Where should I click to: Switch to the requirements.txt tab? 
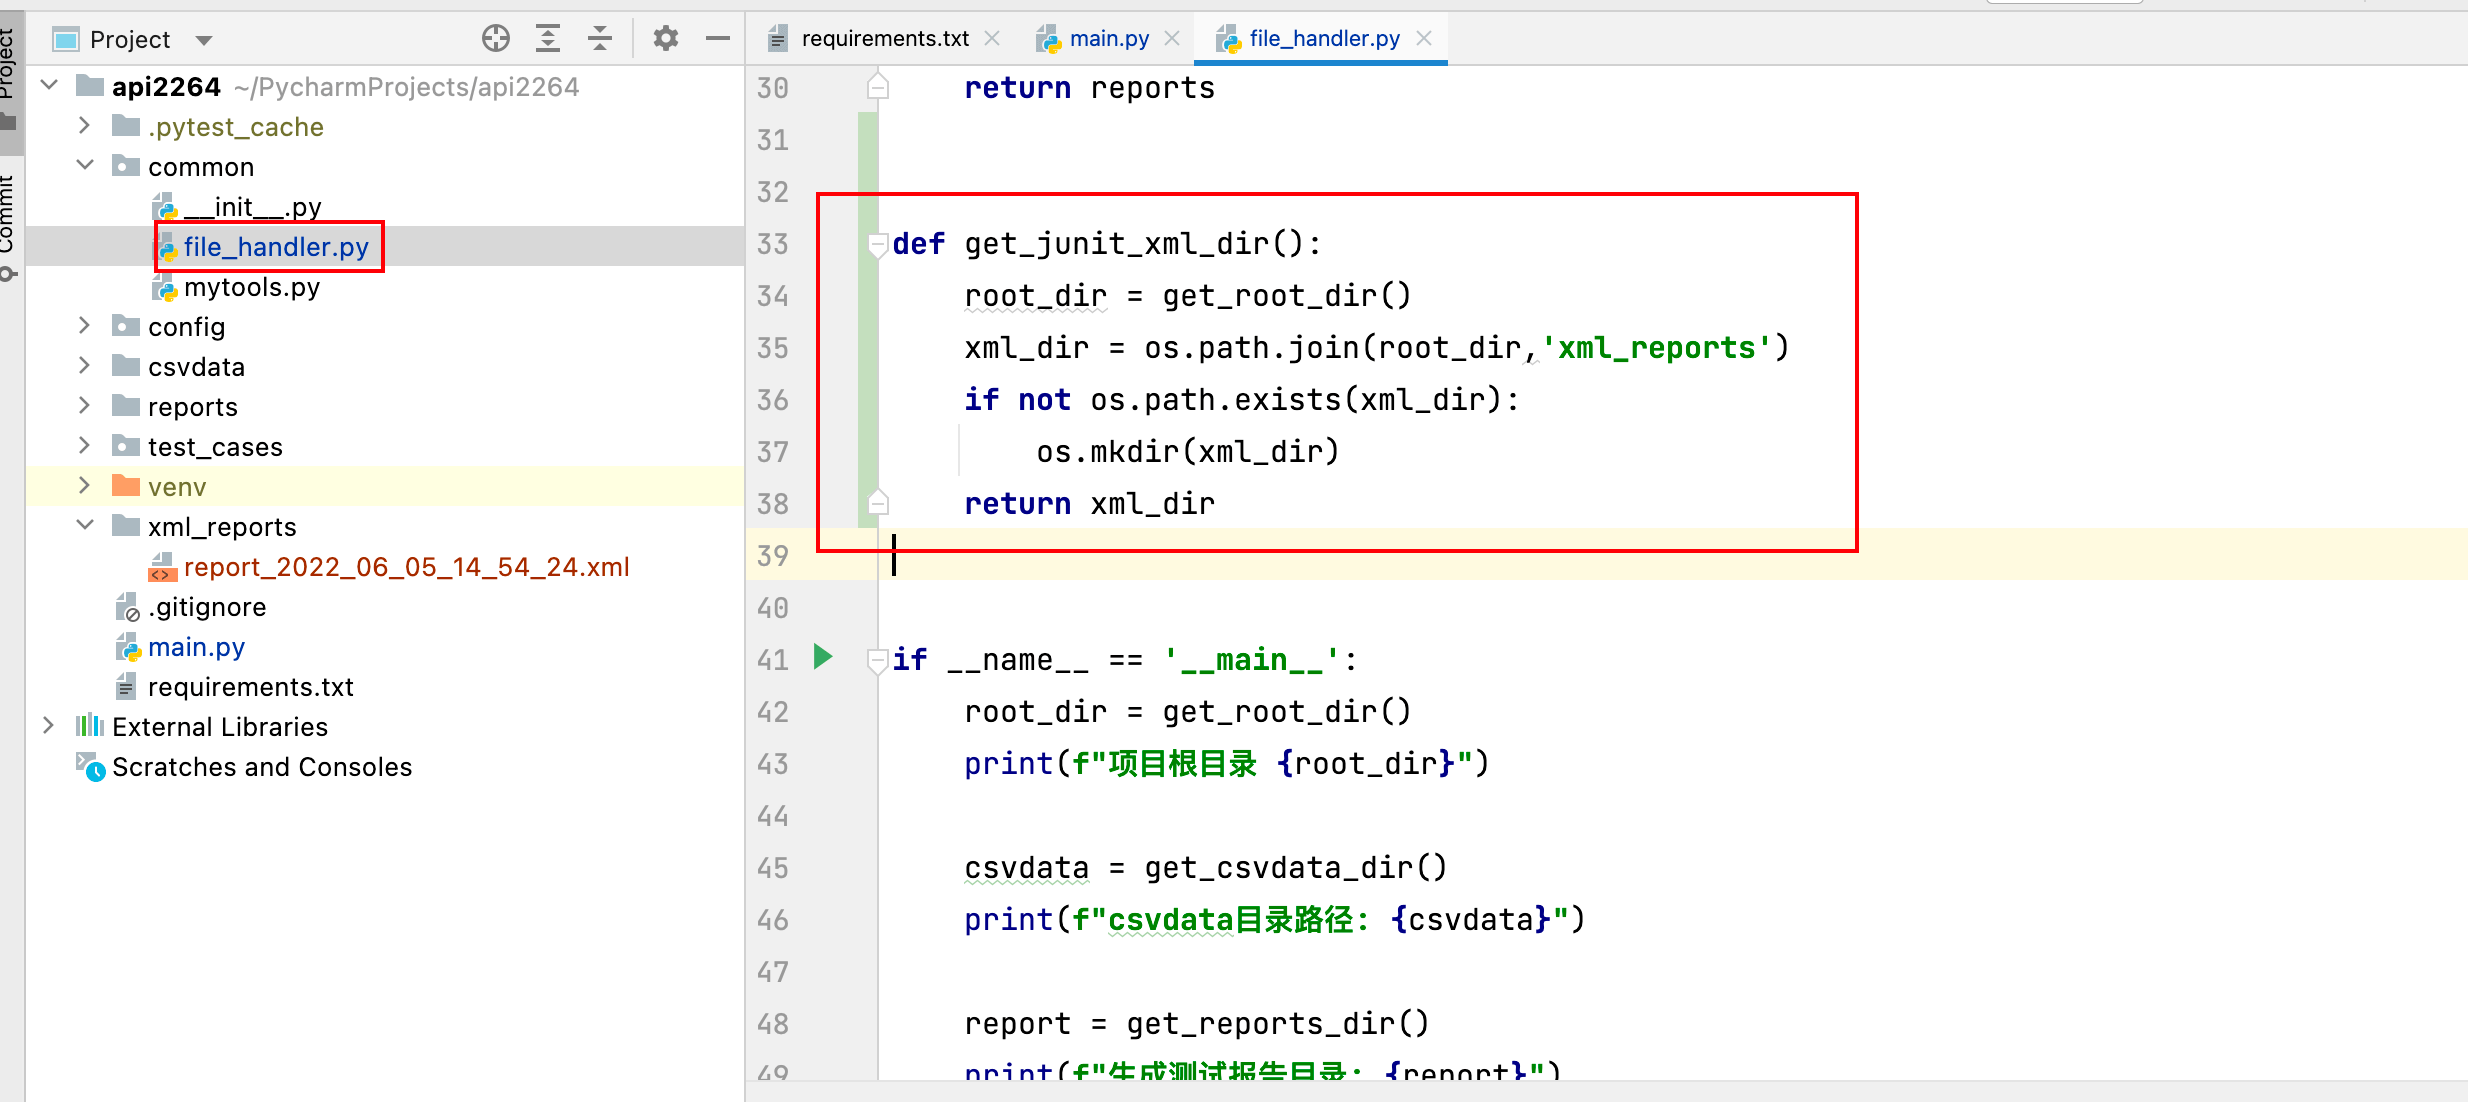[884, 38]
